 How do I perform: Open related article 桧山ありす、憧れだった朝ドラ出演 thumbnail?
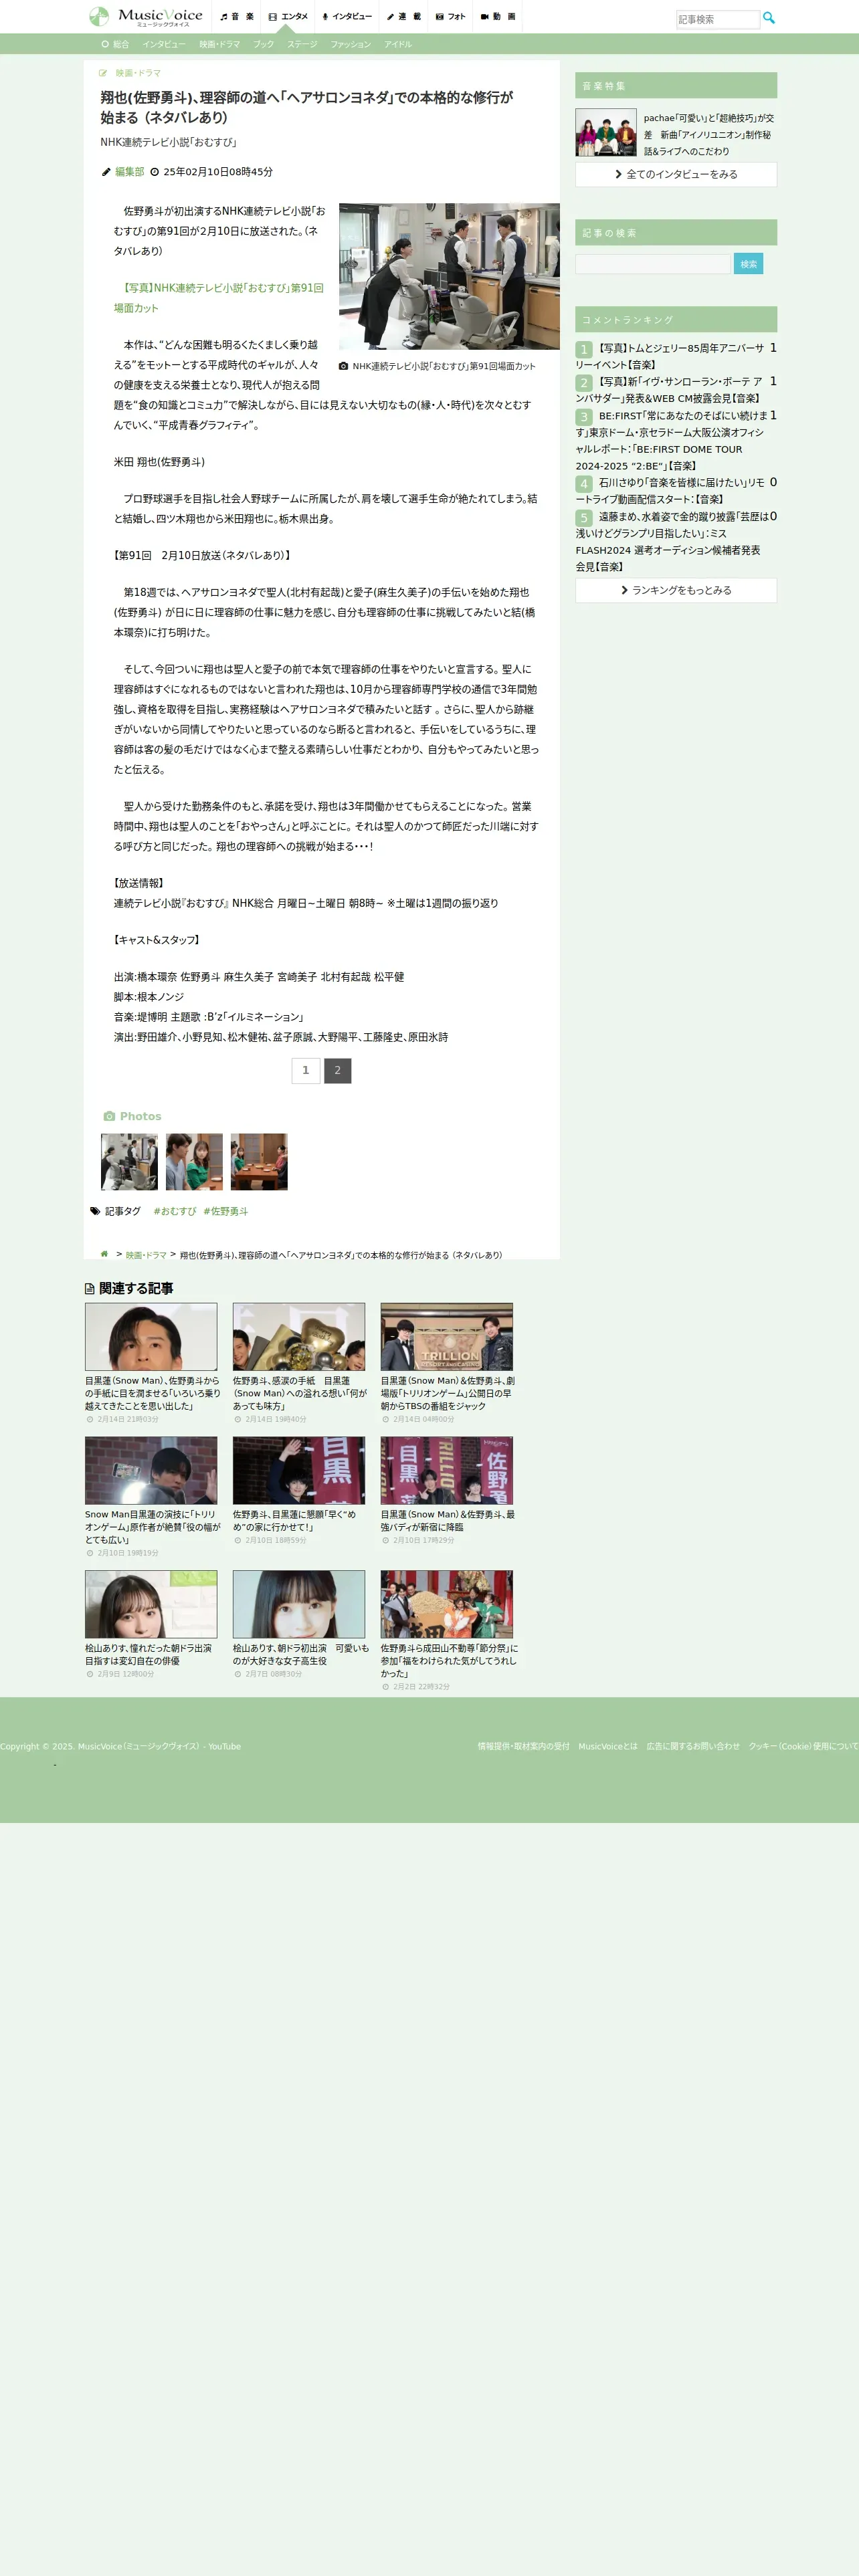pos(151,1604)
